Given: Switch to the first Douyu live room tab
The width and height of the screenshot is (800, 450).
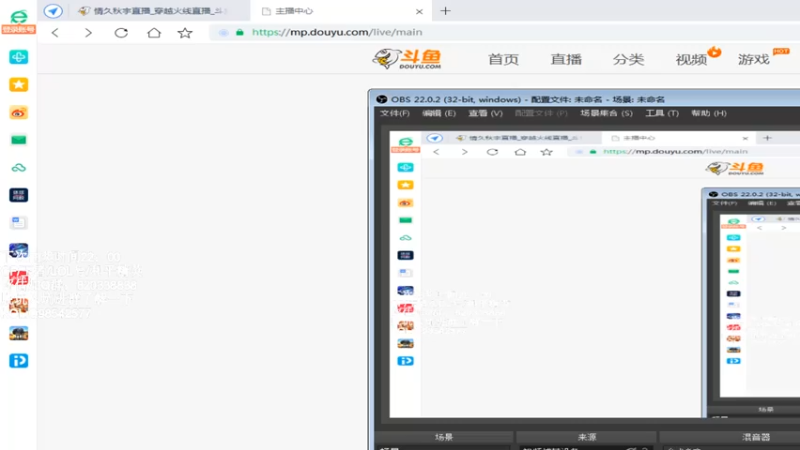Looking at the screenshot, I should (153, 11).
